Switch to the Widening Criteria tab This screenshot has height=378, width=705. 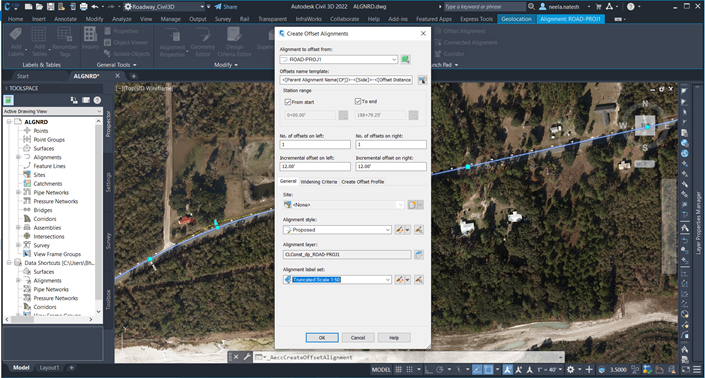click(x=319, y=182)
